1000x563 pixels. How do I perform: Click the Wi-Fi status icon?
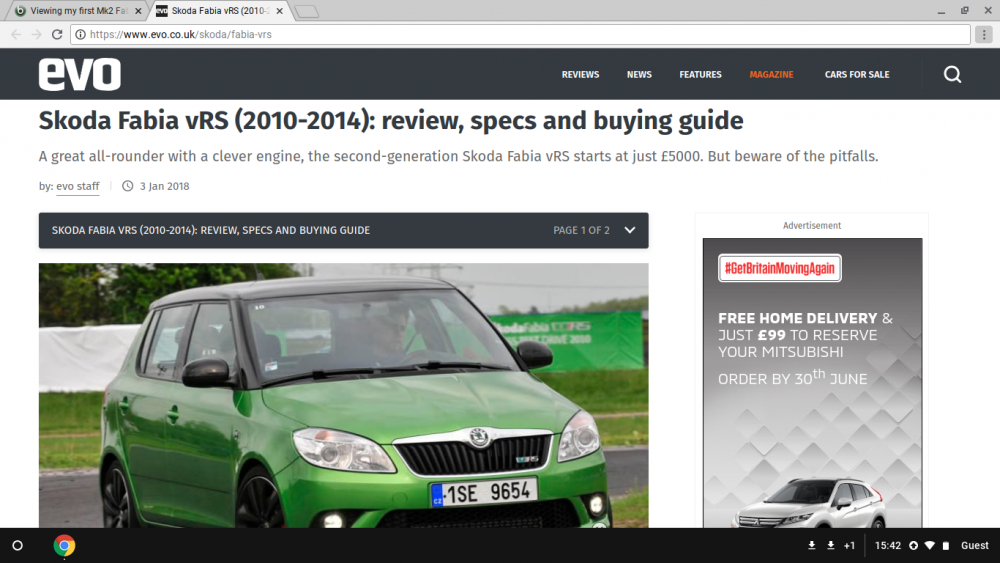pyautogui.click(x=930, y=545)
